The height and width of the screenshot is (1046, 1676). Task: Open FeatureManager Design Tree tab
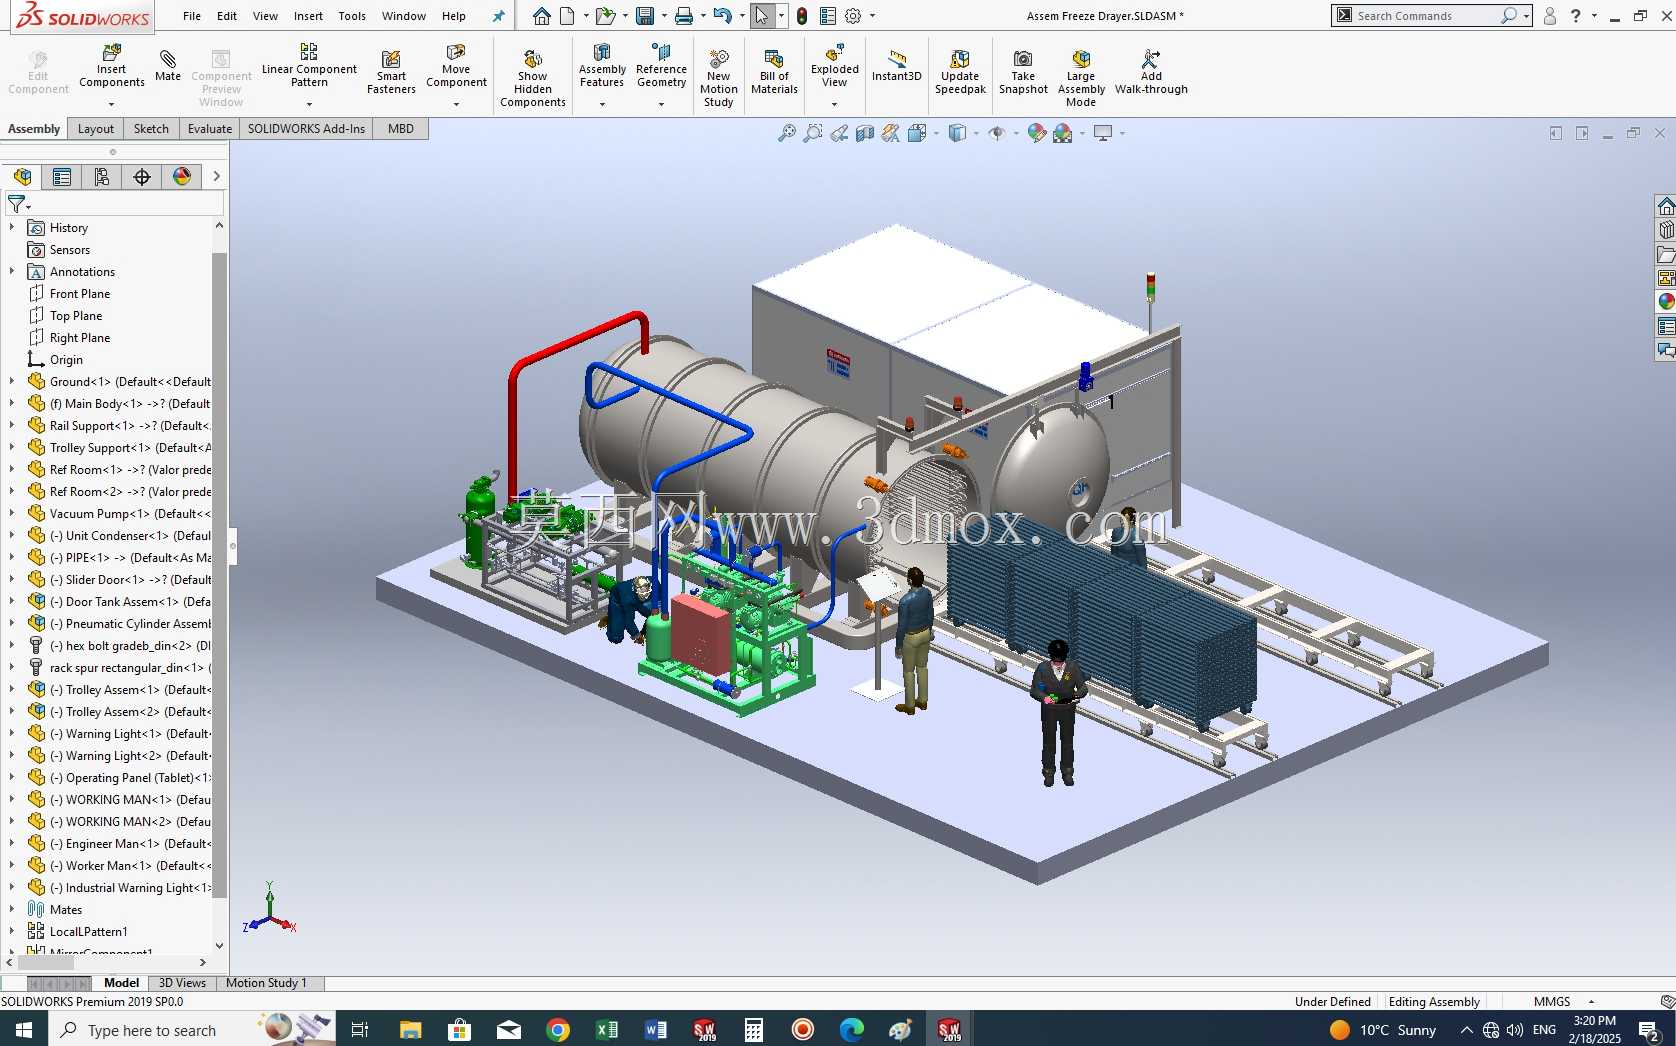coord(22,177)
